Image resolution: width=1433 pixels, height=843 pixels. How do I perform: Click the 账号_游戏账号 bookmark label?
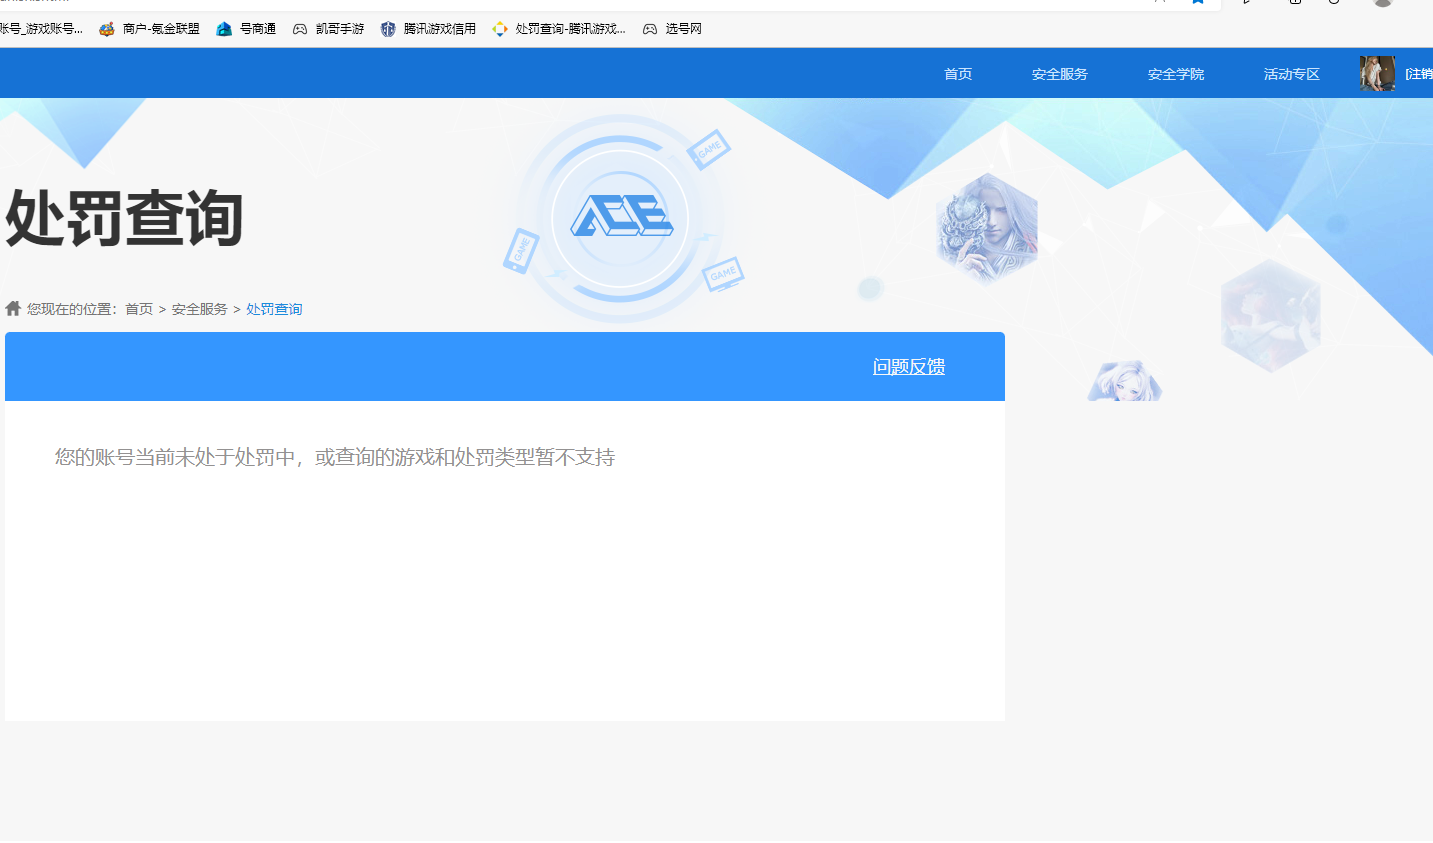[40, 28]
